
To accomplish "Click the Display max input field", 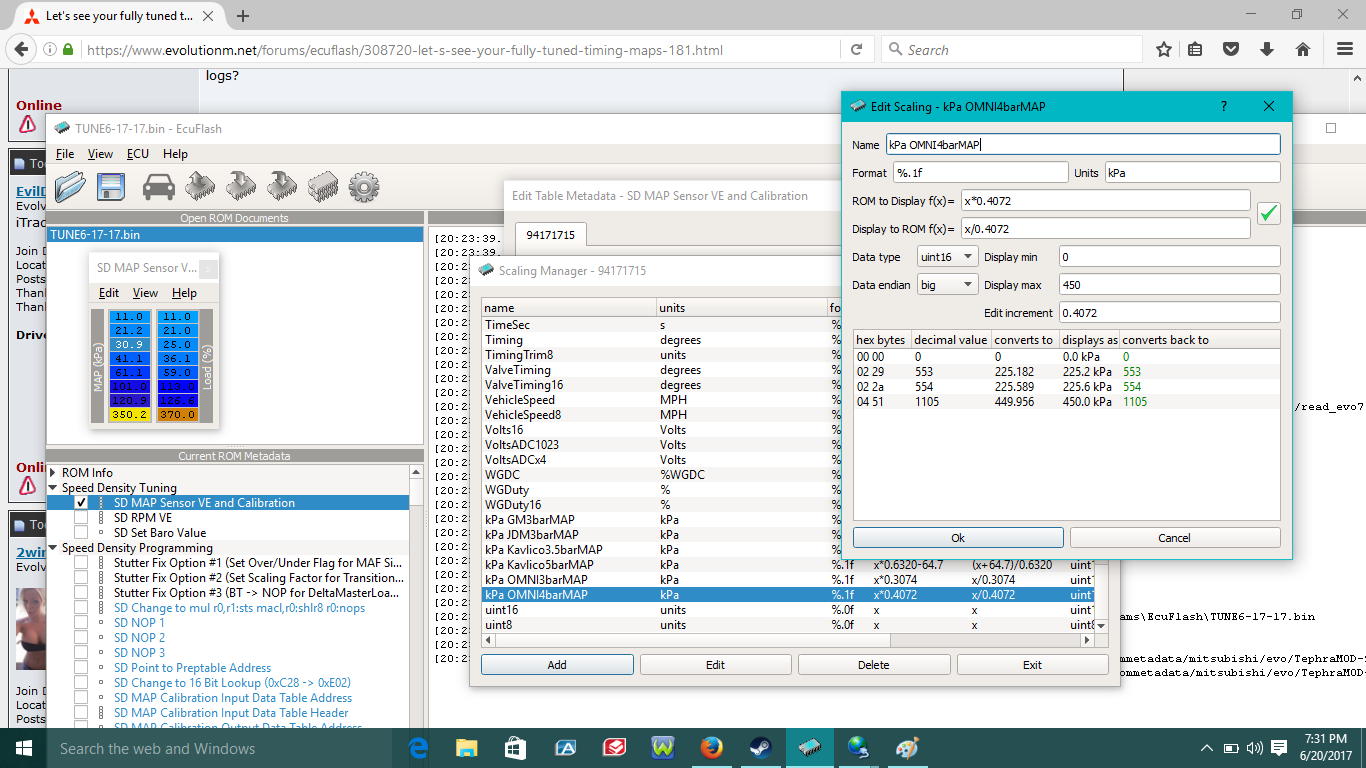I will point(1168,285).
